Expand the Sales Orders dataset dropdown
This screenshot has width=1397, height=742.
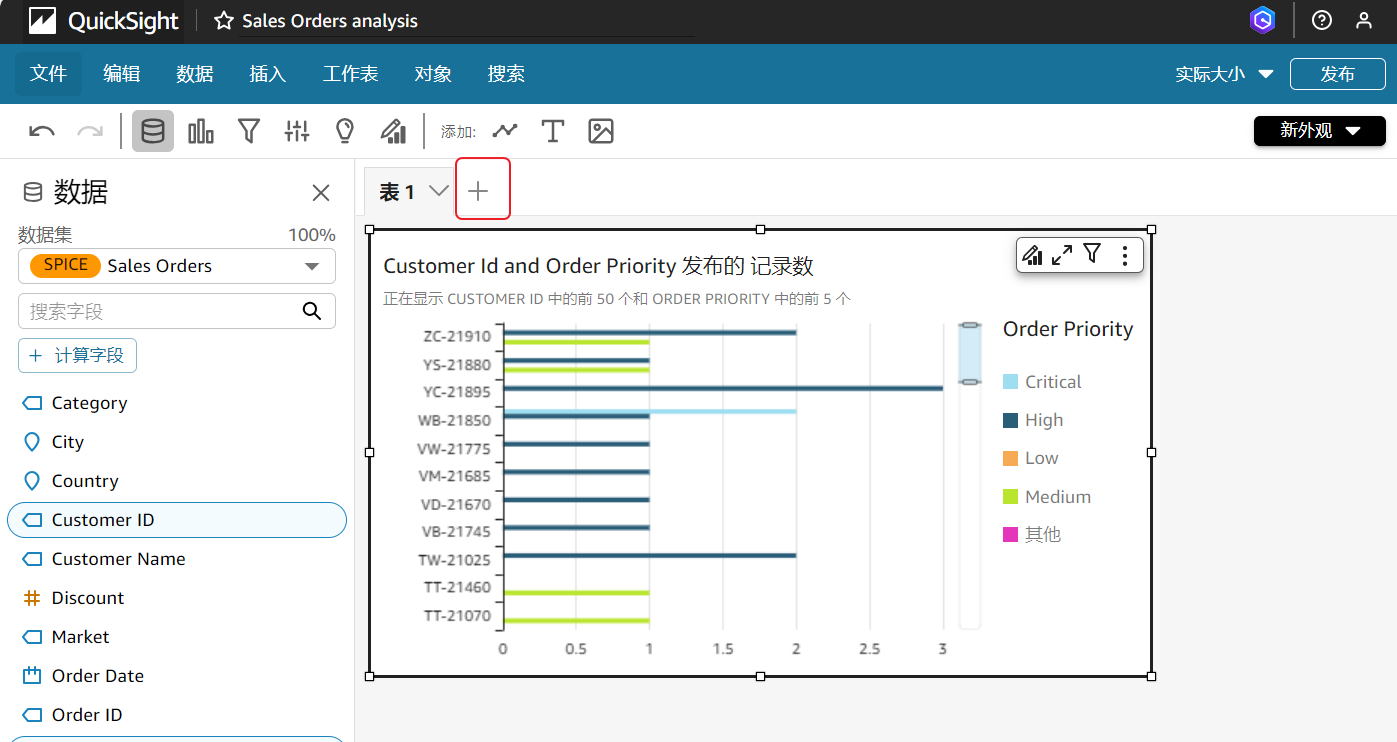click(x=312, y=266)
